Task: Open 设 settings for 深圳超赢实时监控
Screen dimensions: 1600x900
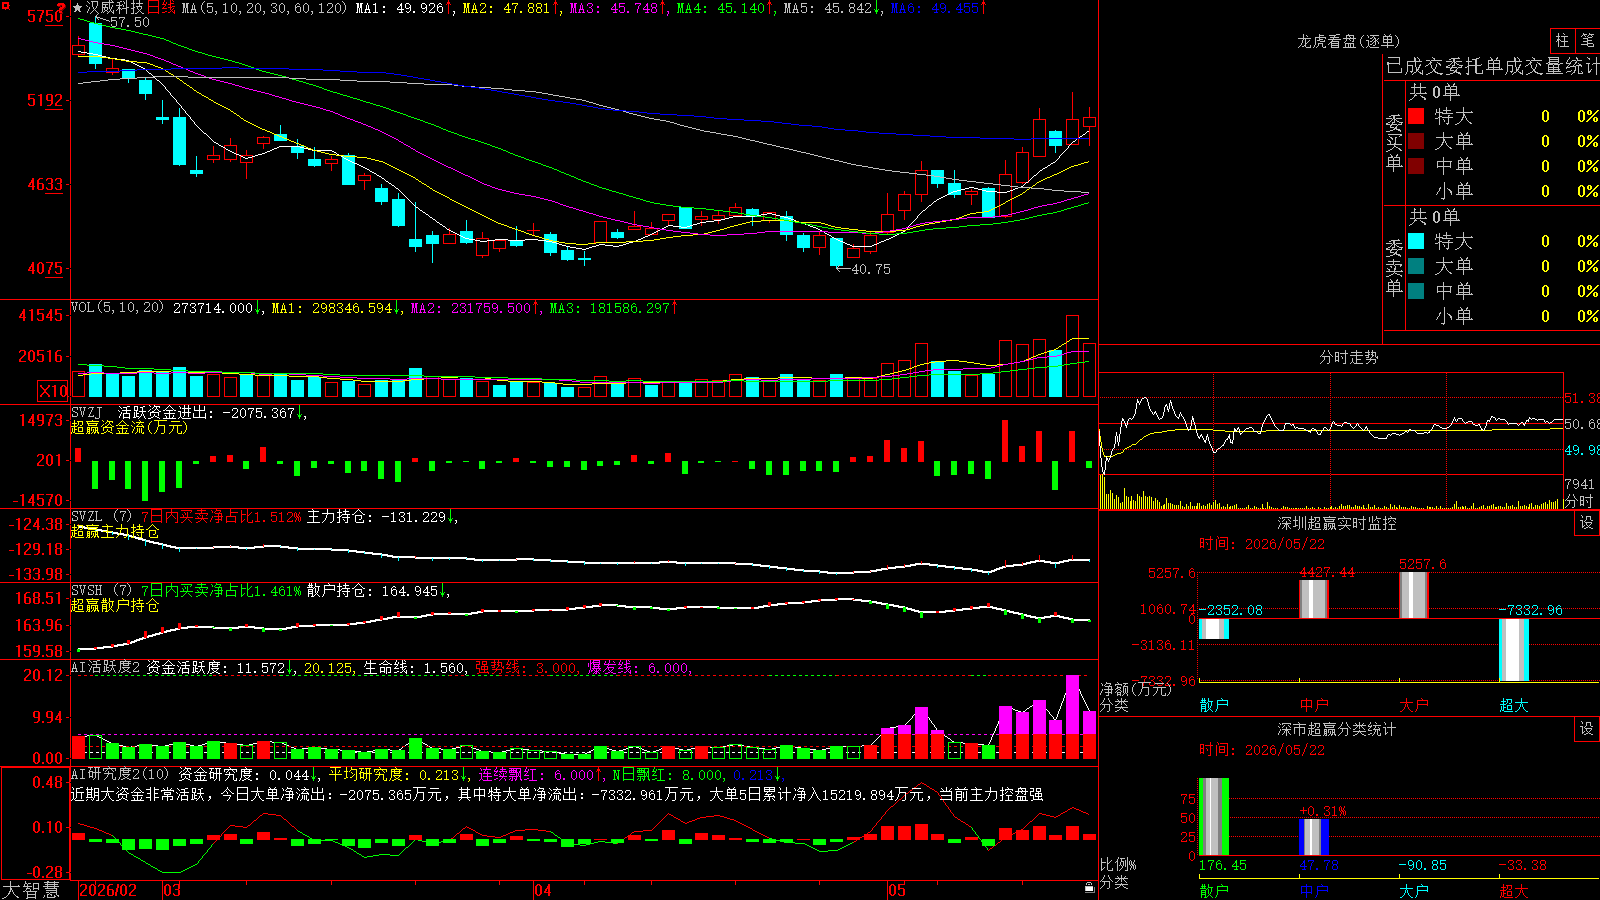Action: point(1587,523)
